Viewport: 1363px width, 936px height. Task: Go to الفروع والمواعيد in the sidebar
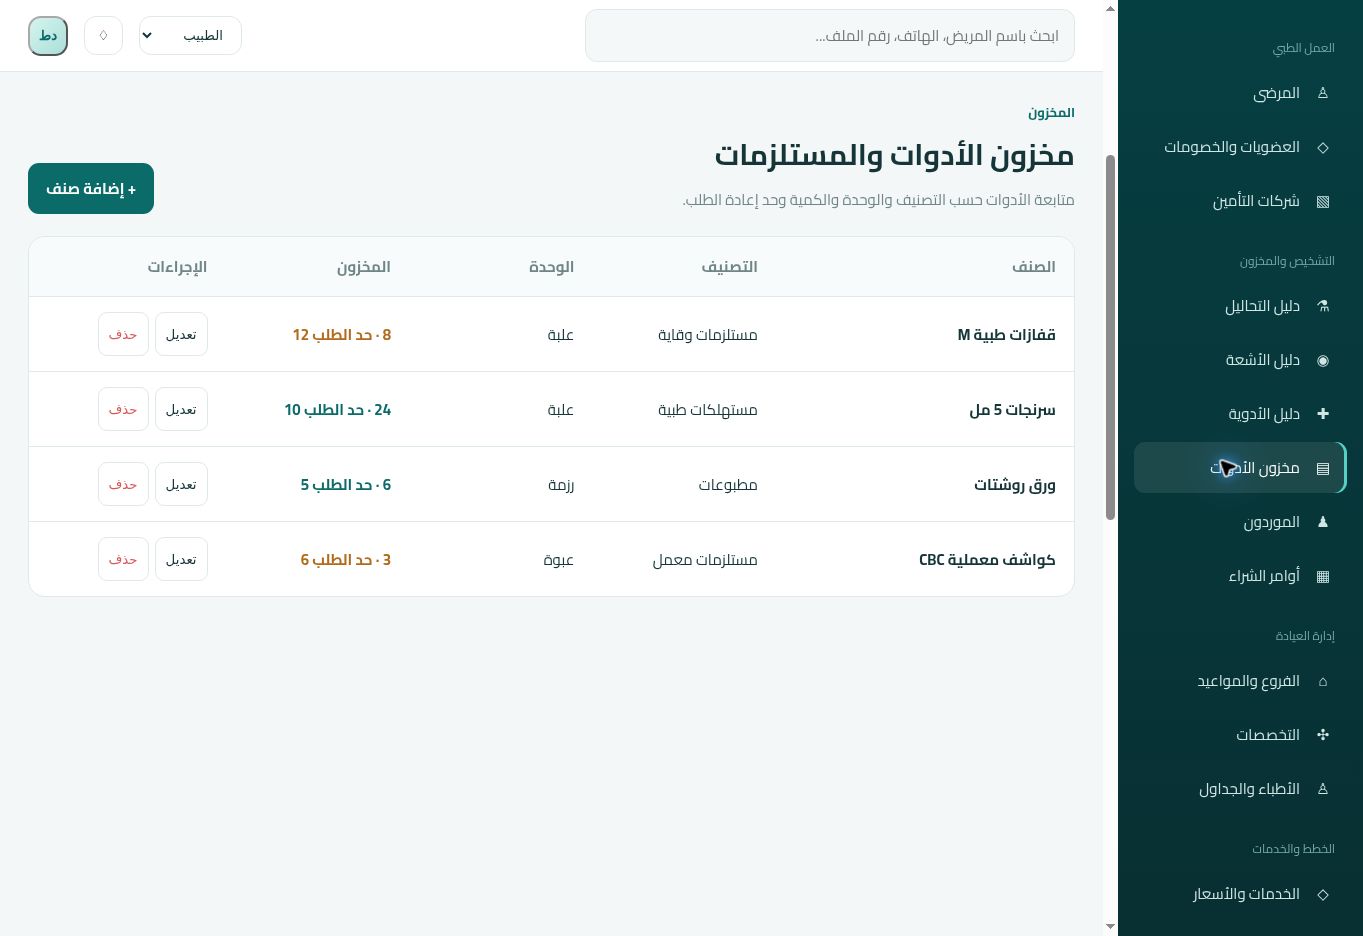coord(1240,681)
